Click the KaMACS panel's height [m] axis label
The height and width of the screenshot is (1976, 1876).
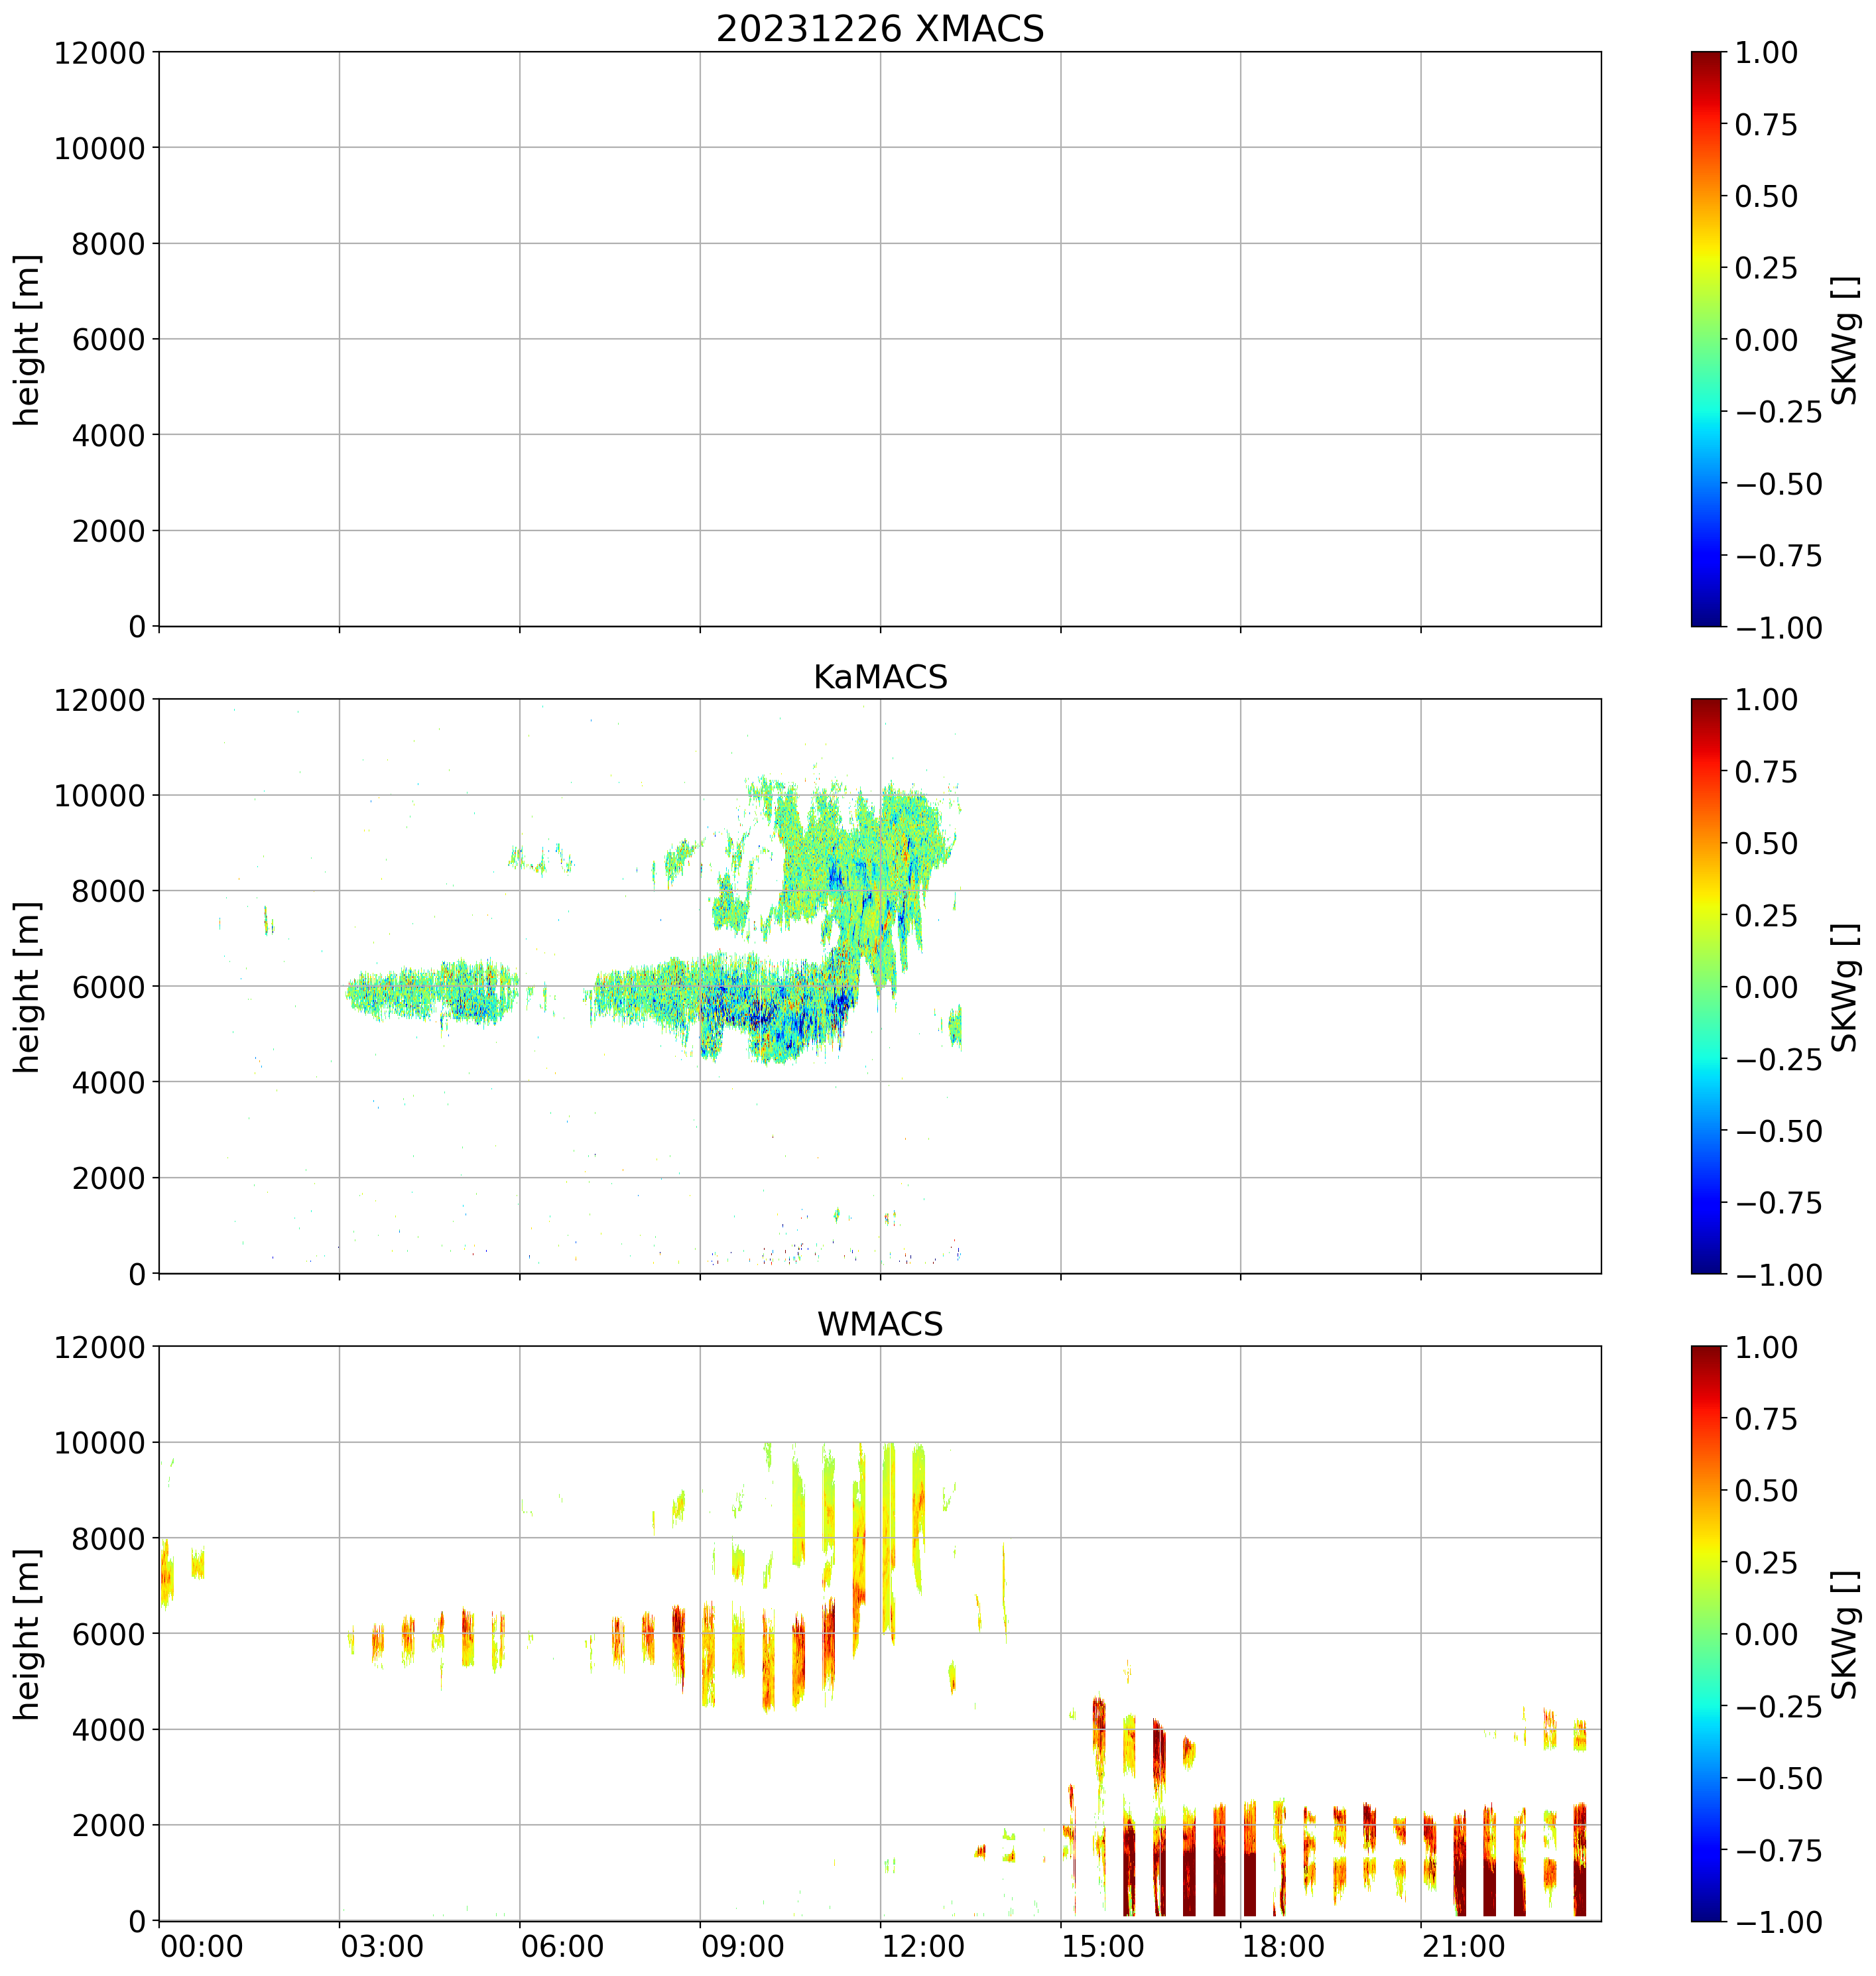coord(28,987)
